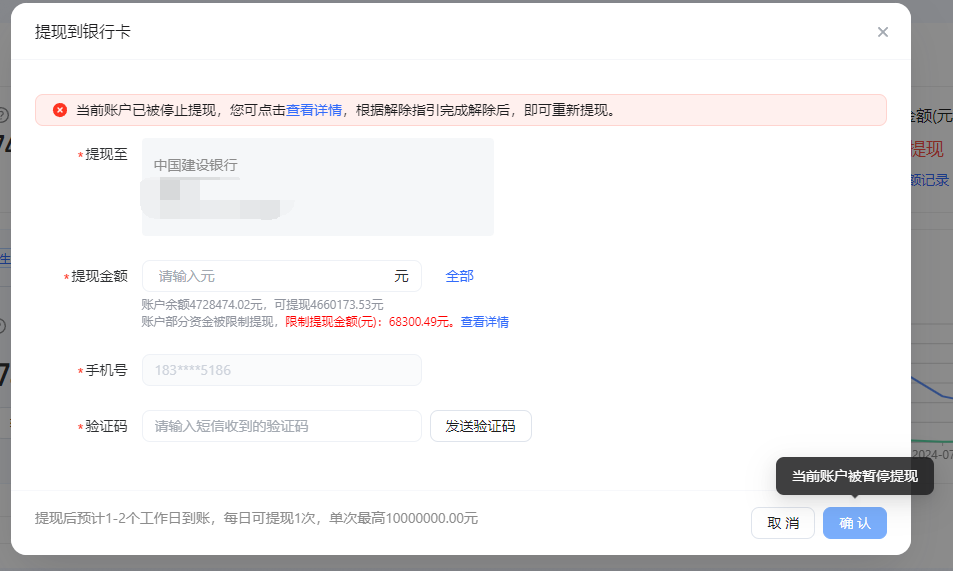Screen dimensions: 953x571
Task: Click the 当前账户被暂停提现 tooltip
Action: (x=855, y=476)
